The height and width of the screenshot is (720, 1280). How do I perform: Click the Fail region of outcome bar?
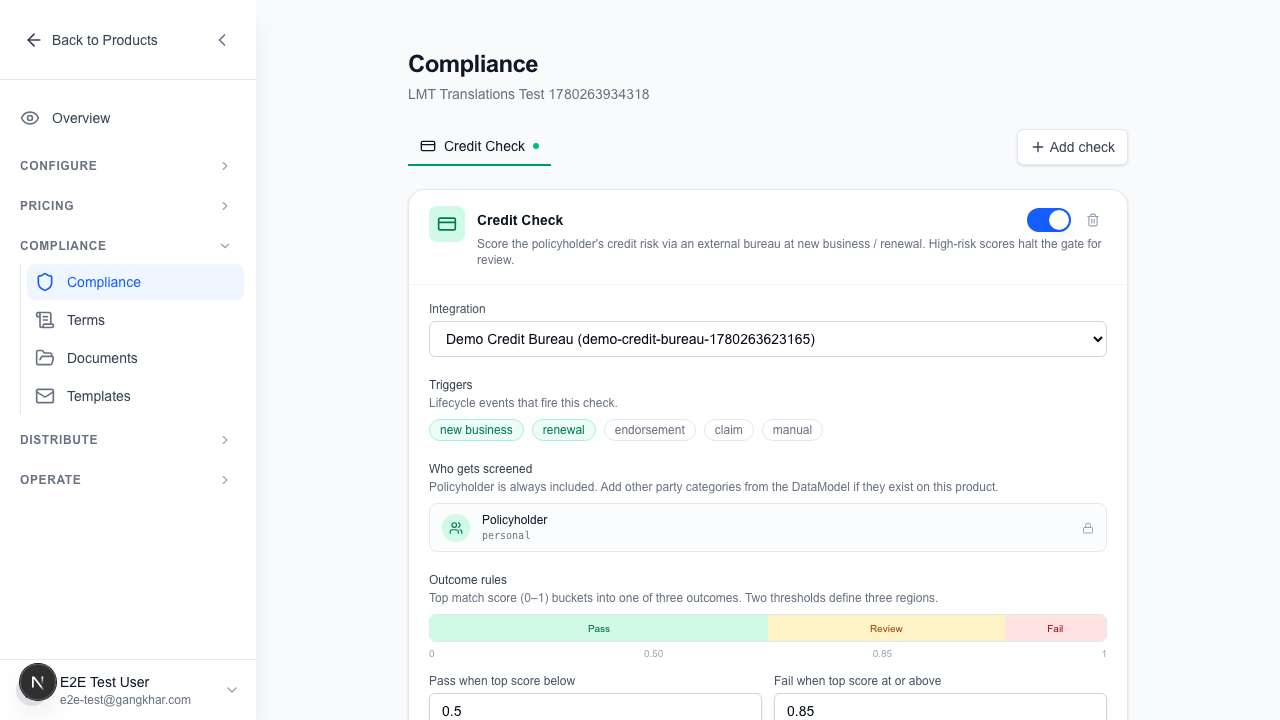pos(1055,628)
